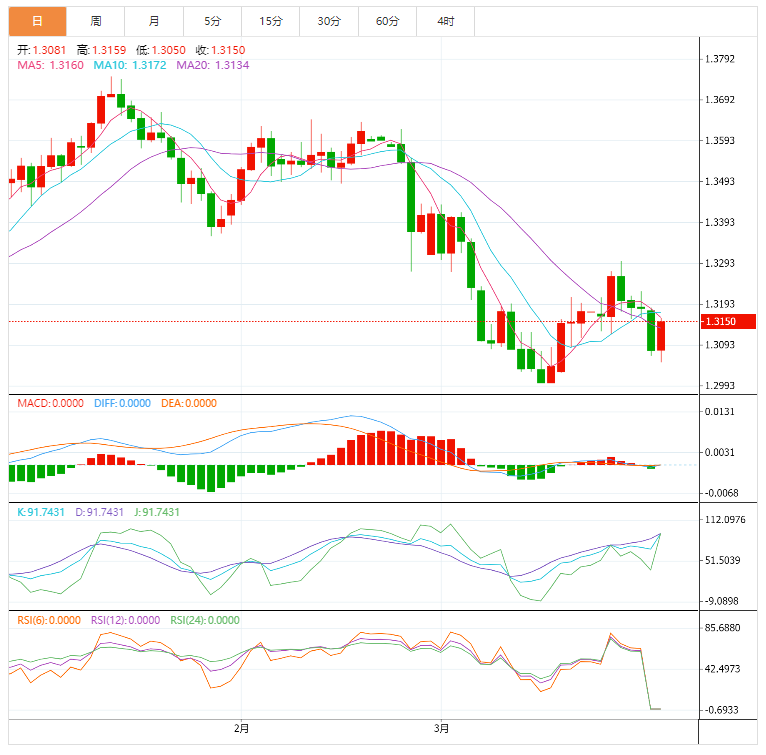Click the RSI(12):0.0000 label
The image size is (766, 755).
[x=126, y=620]
